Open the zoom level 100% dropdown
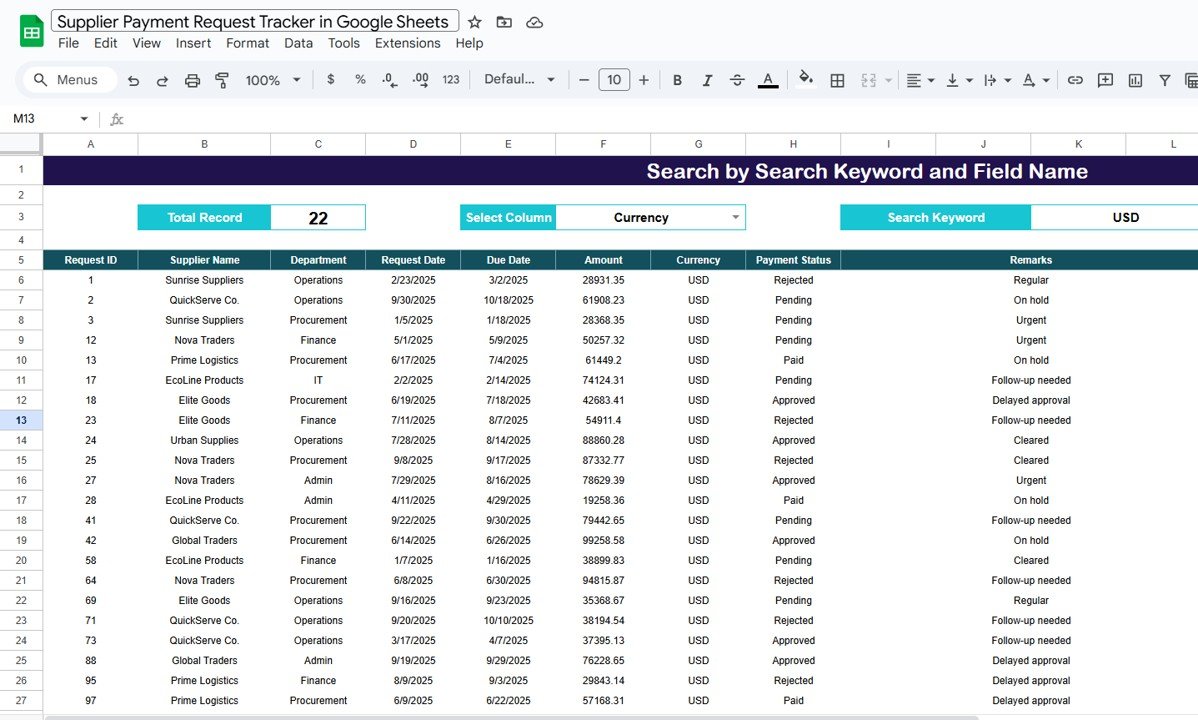This screenshot has height=720, width=1198. pos(270,80)
